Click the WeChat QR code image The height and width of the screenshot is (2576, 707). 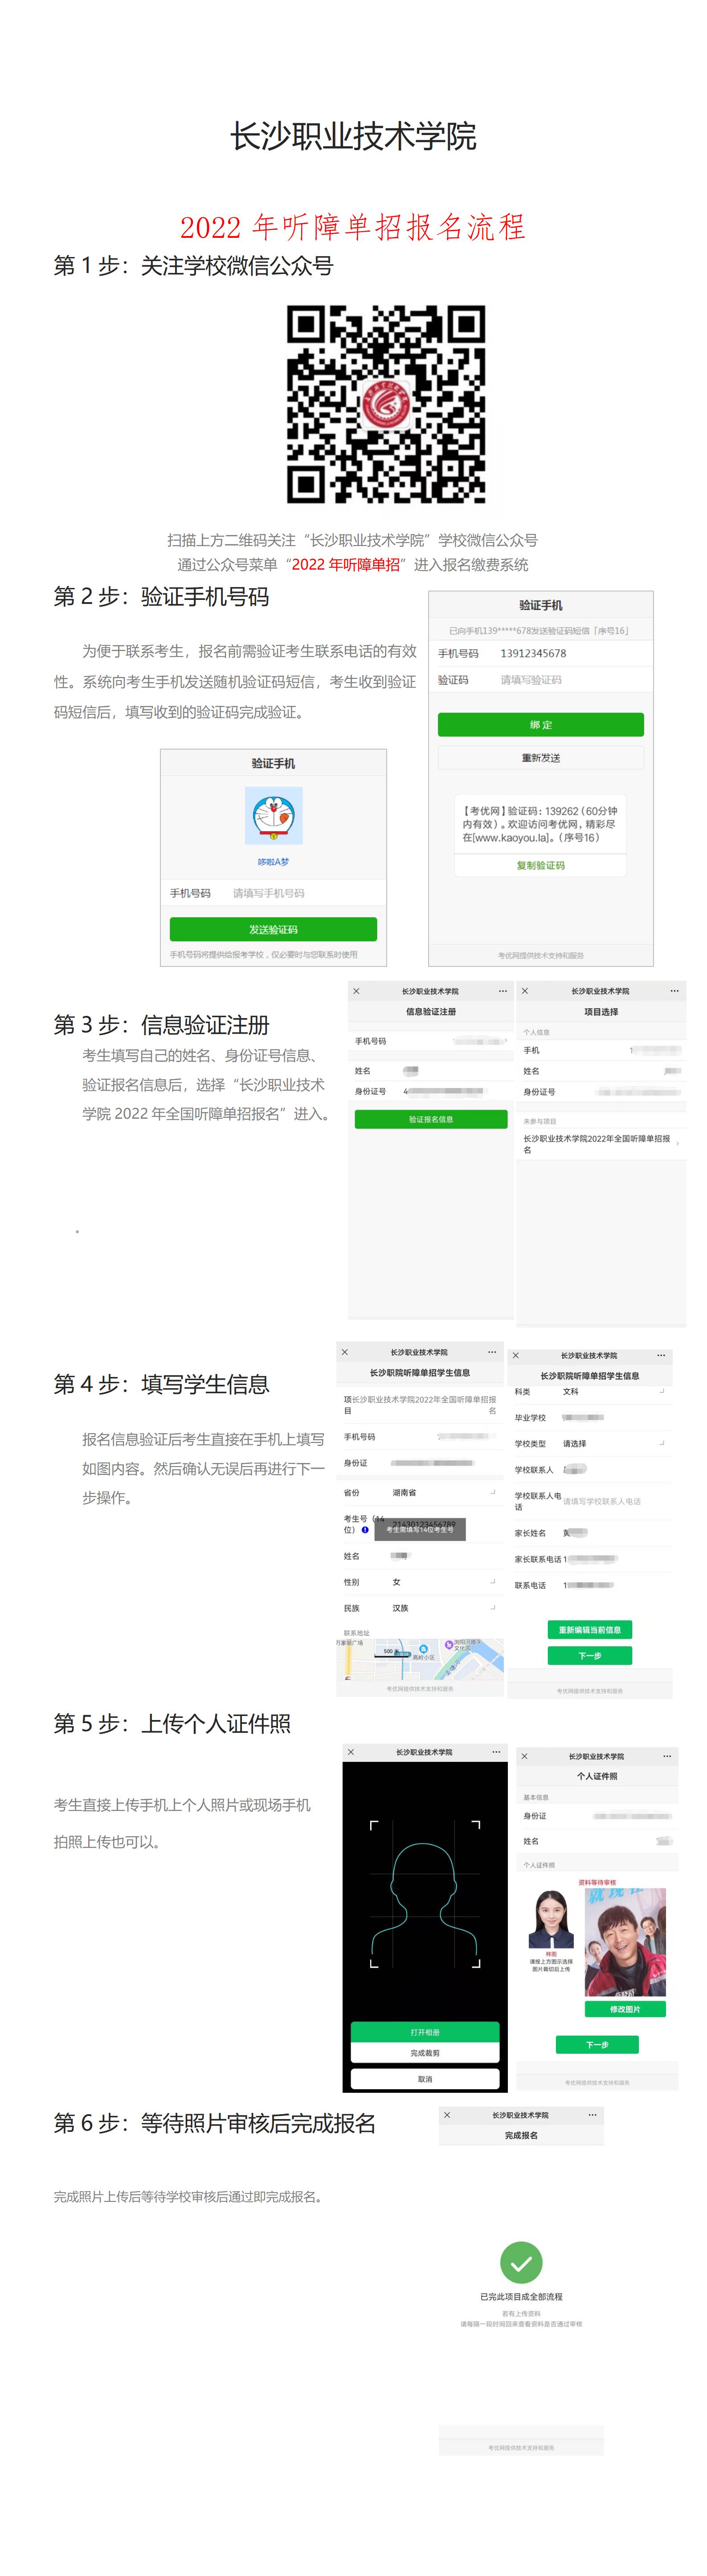click(x=386, y=403)
